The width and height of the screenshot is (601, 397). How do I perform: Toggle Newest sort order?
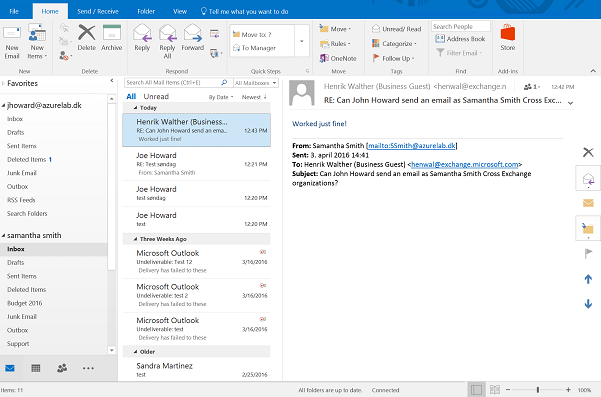coord(254,97)
